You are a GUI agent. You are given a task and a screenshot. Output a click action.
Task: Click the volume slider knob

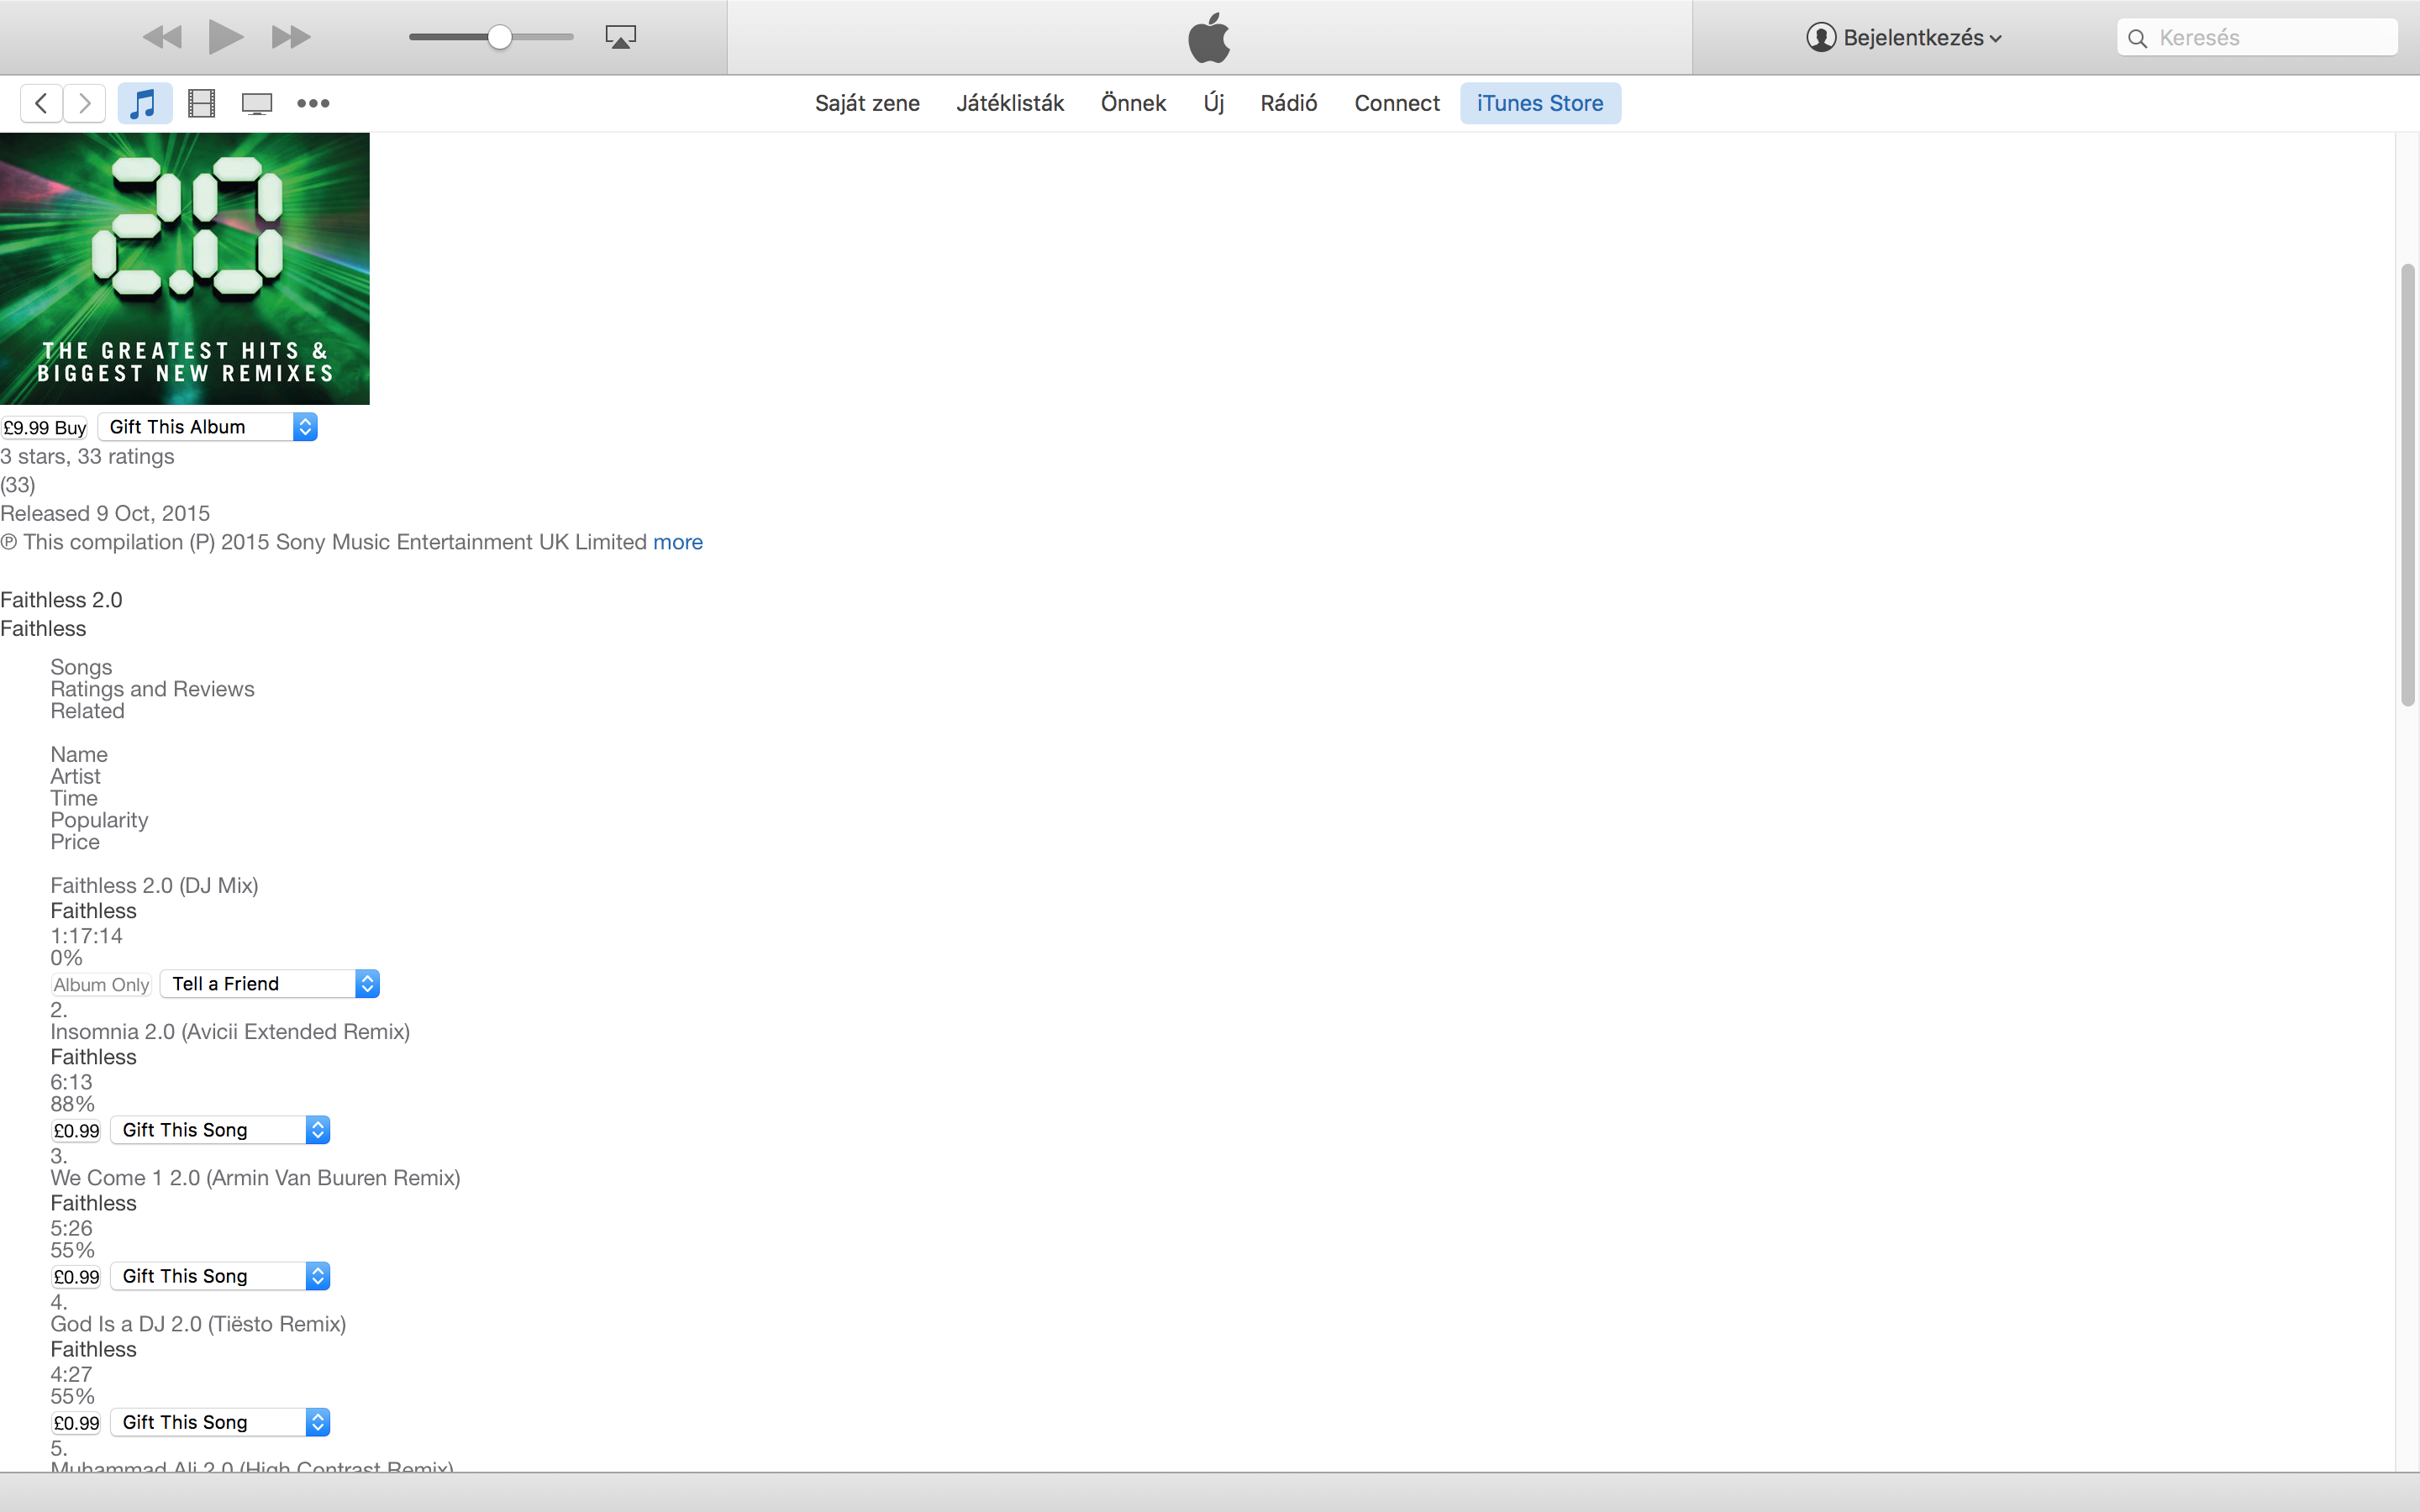click(500, 37)
